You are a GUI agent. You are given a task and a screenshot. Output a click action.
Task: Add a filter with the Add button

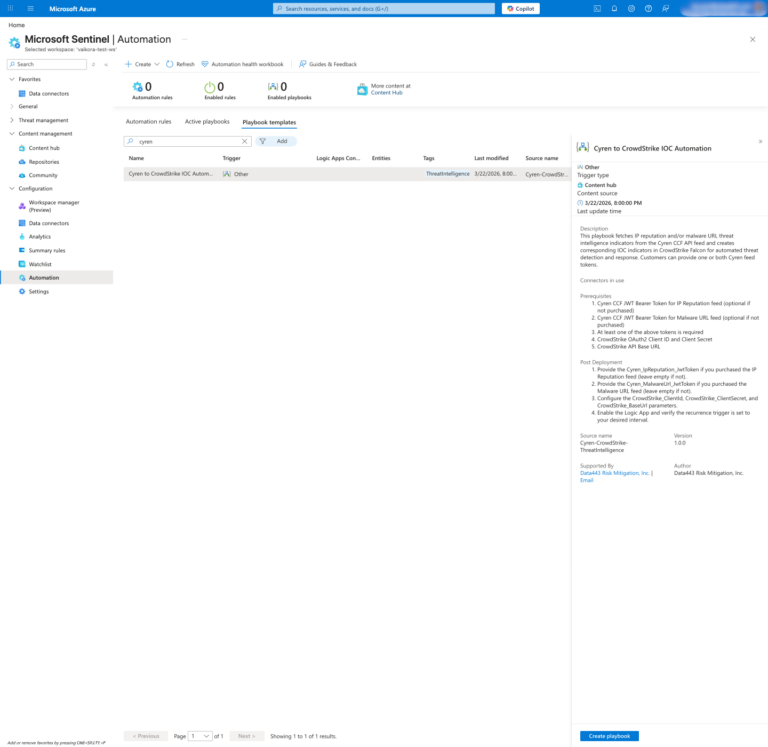(x=276, y=141)
